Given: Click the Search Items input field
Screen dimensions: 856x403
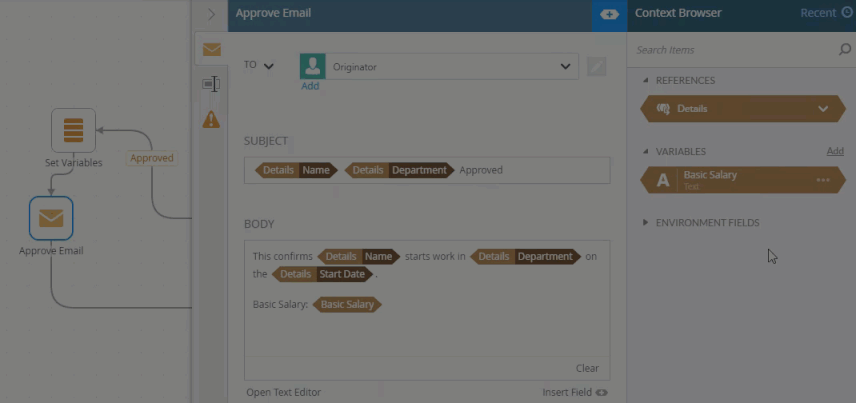Looking at the screenshot, I should [x=734, y=50].
